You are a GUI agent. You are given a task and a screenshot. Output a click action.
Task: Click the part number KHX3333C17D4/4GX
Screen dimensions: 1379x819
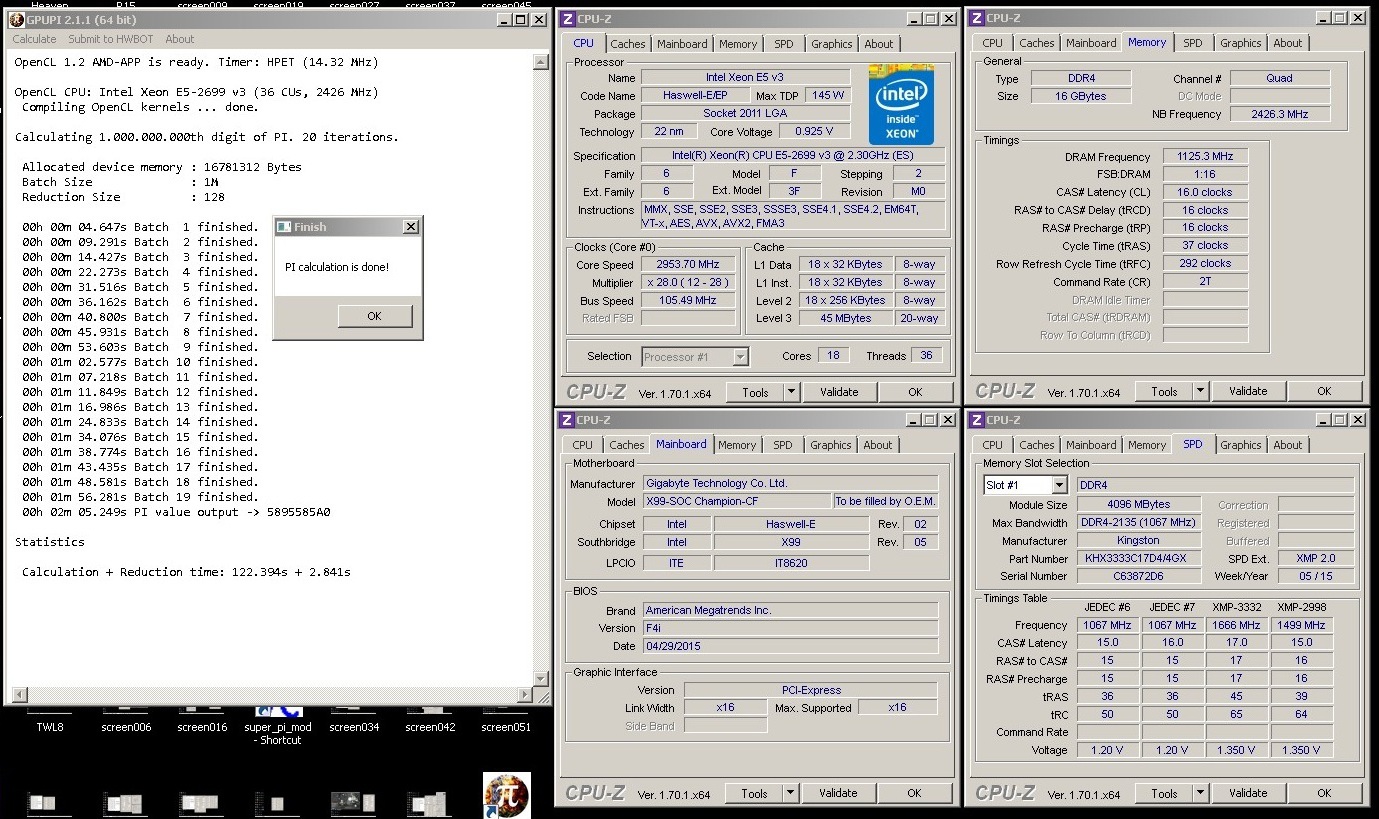[1139, 559]
